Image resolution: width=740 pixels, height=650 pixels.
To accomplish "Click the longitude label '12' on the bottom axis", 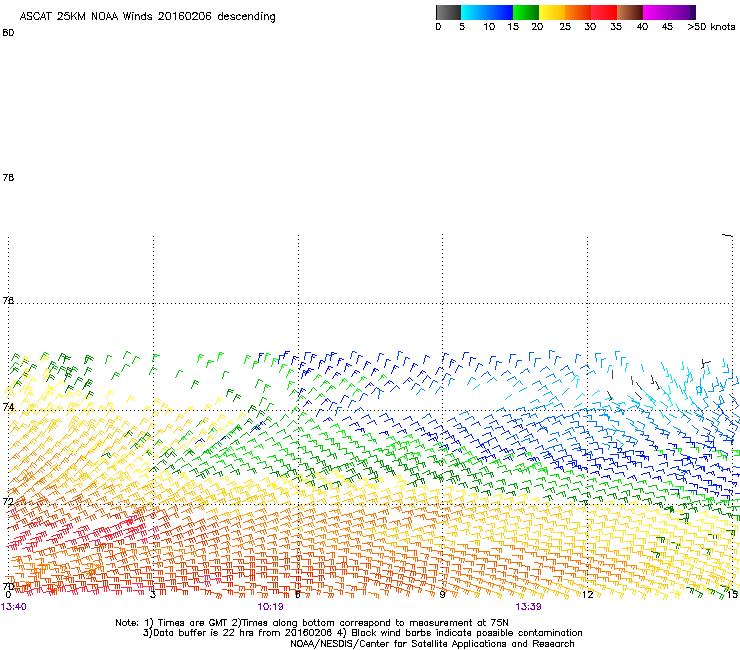I will coord(588,595).
